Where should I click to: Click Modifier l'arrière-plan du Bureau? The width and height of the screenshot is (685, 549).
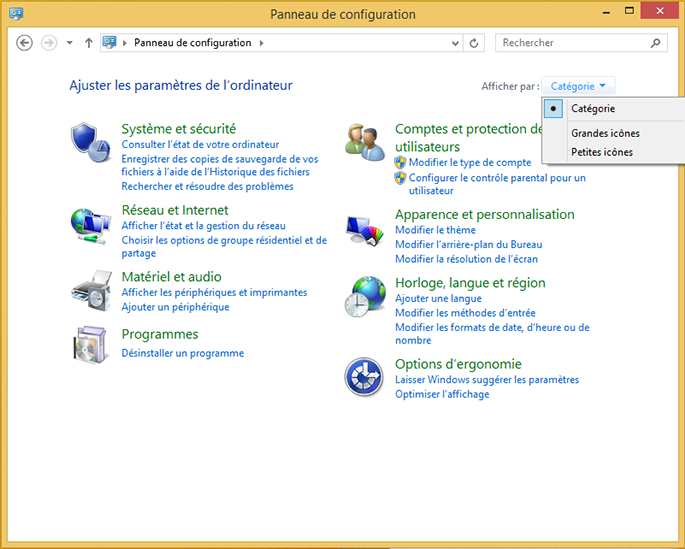(x=469, y=245)
